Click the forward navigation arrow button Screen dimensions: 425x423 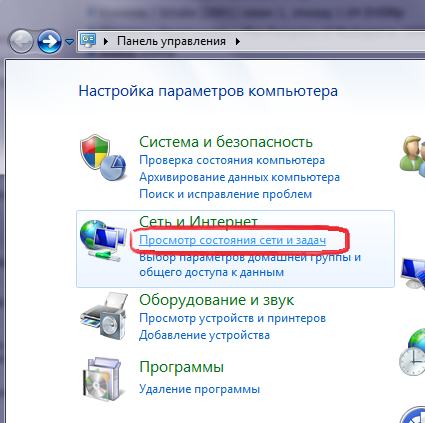point(49,42)
